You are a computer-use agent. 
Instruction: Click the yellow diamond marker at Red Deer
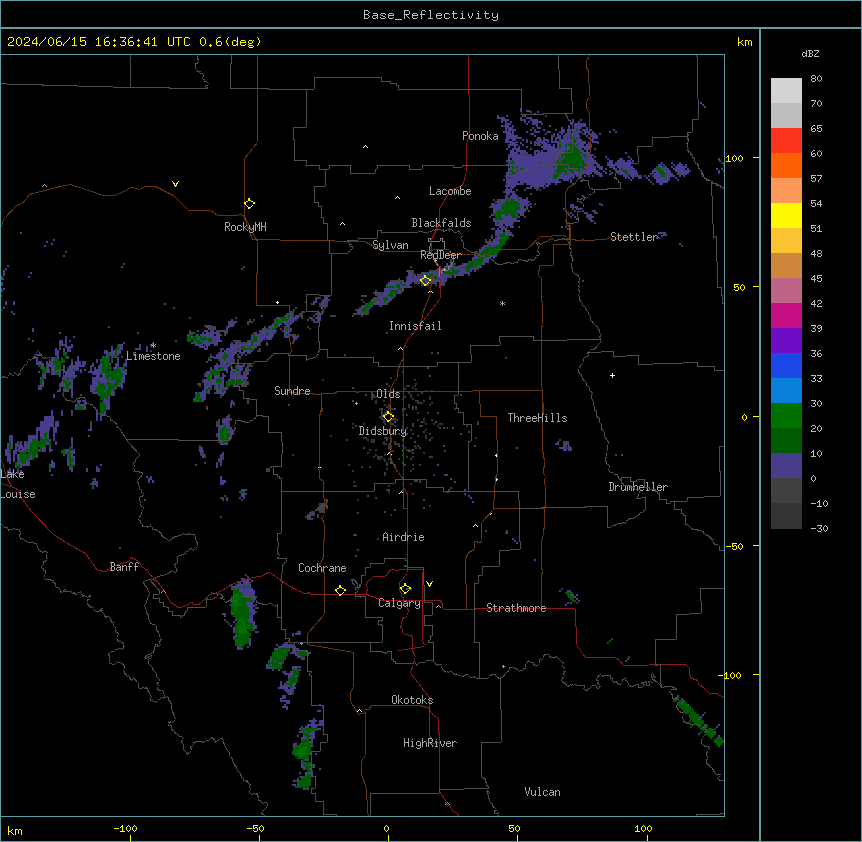coord(426,281)
